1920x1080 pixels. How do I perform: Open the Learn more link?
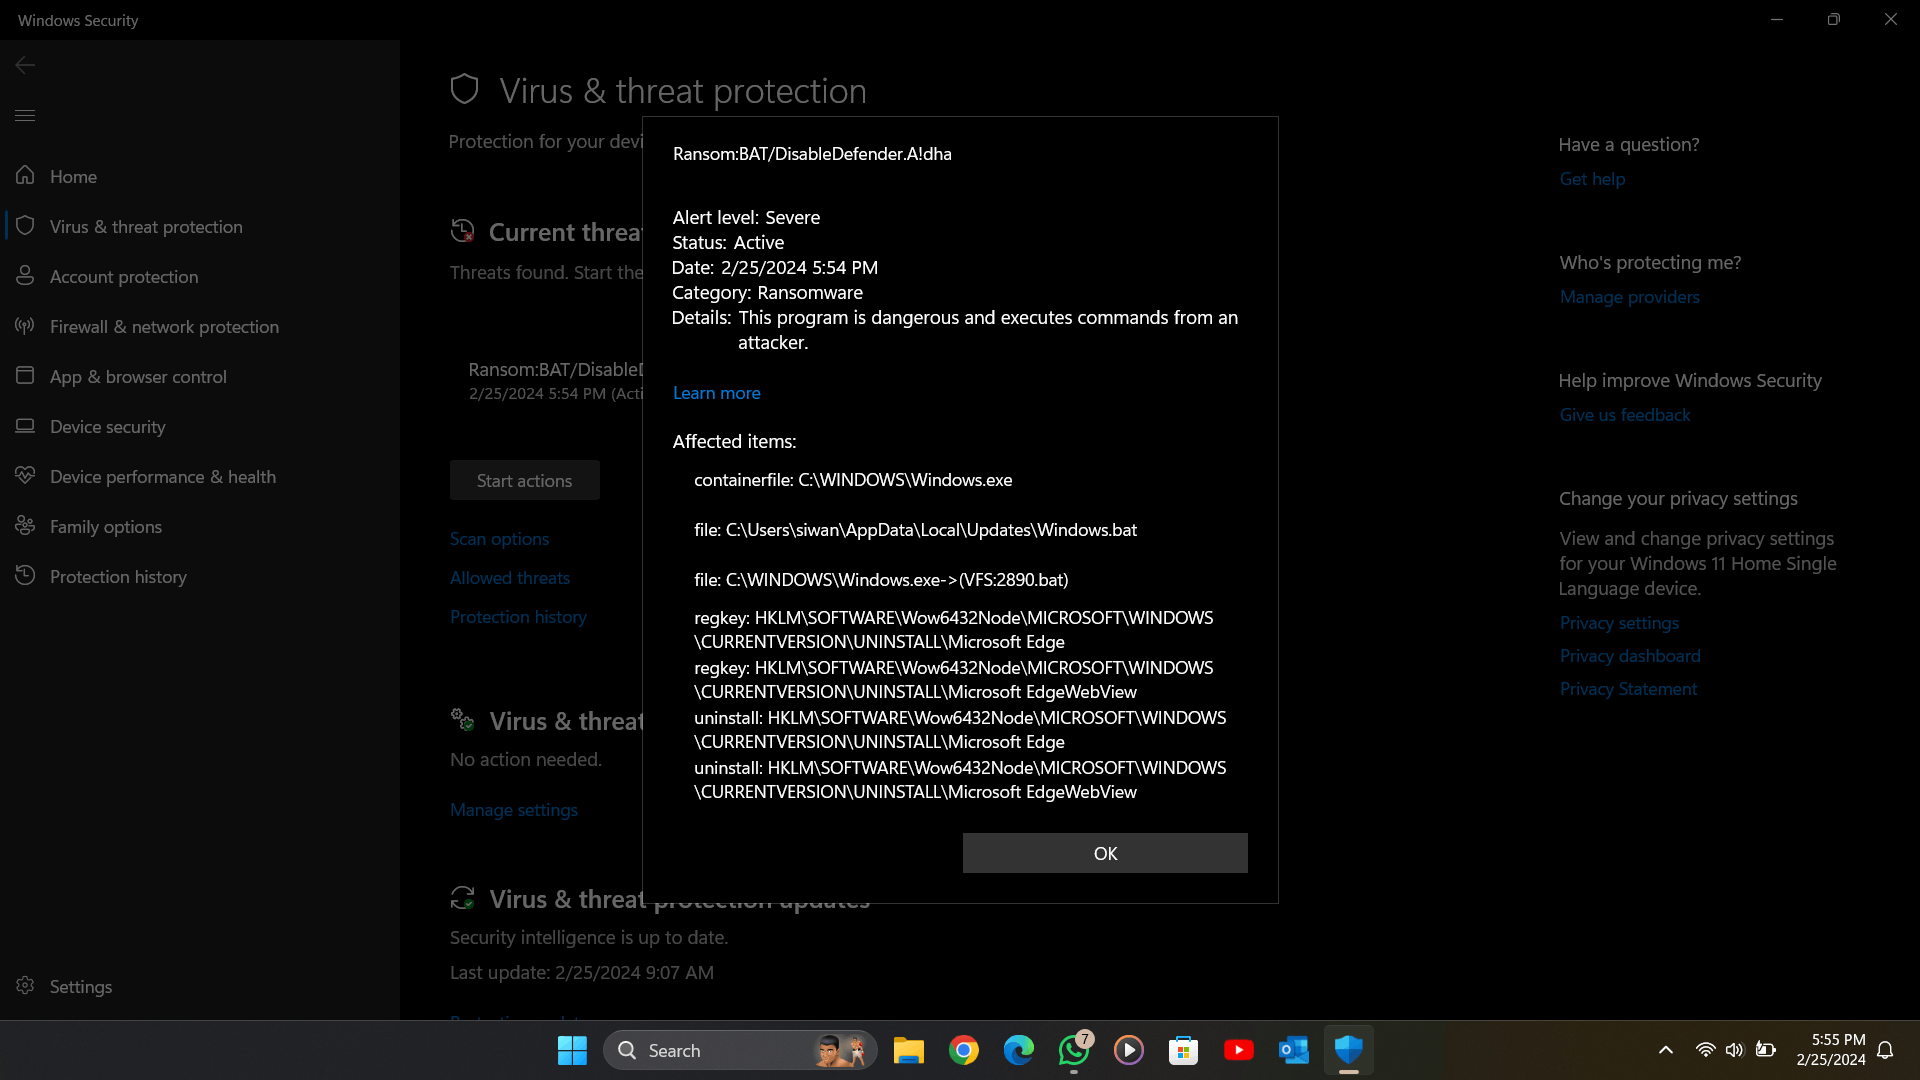[x=716, y=393]
